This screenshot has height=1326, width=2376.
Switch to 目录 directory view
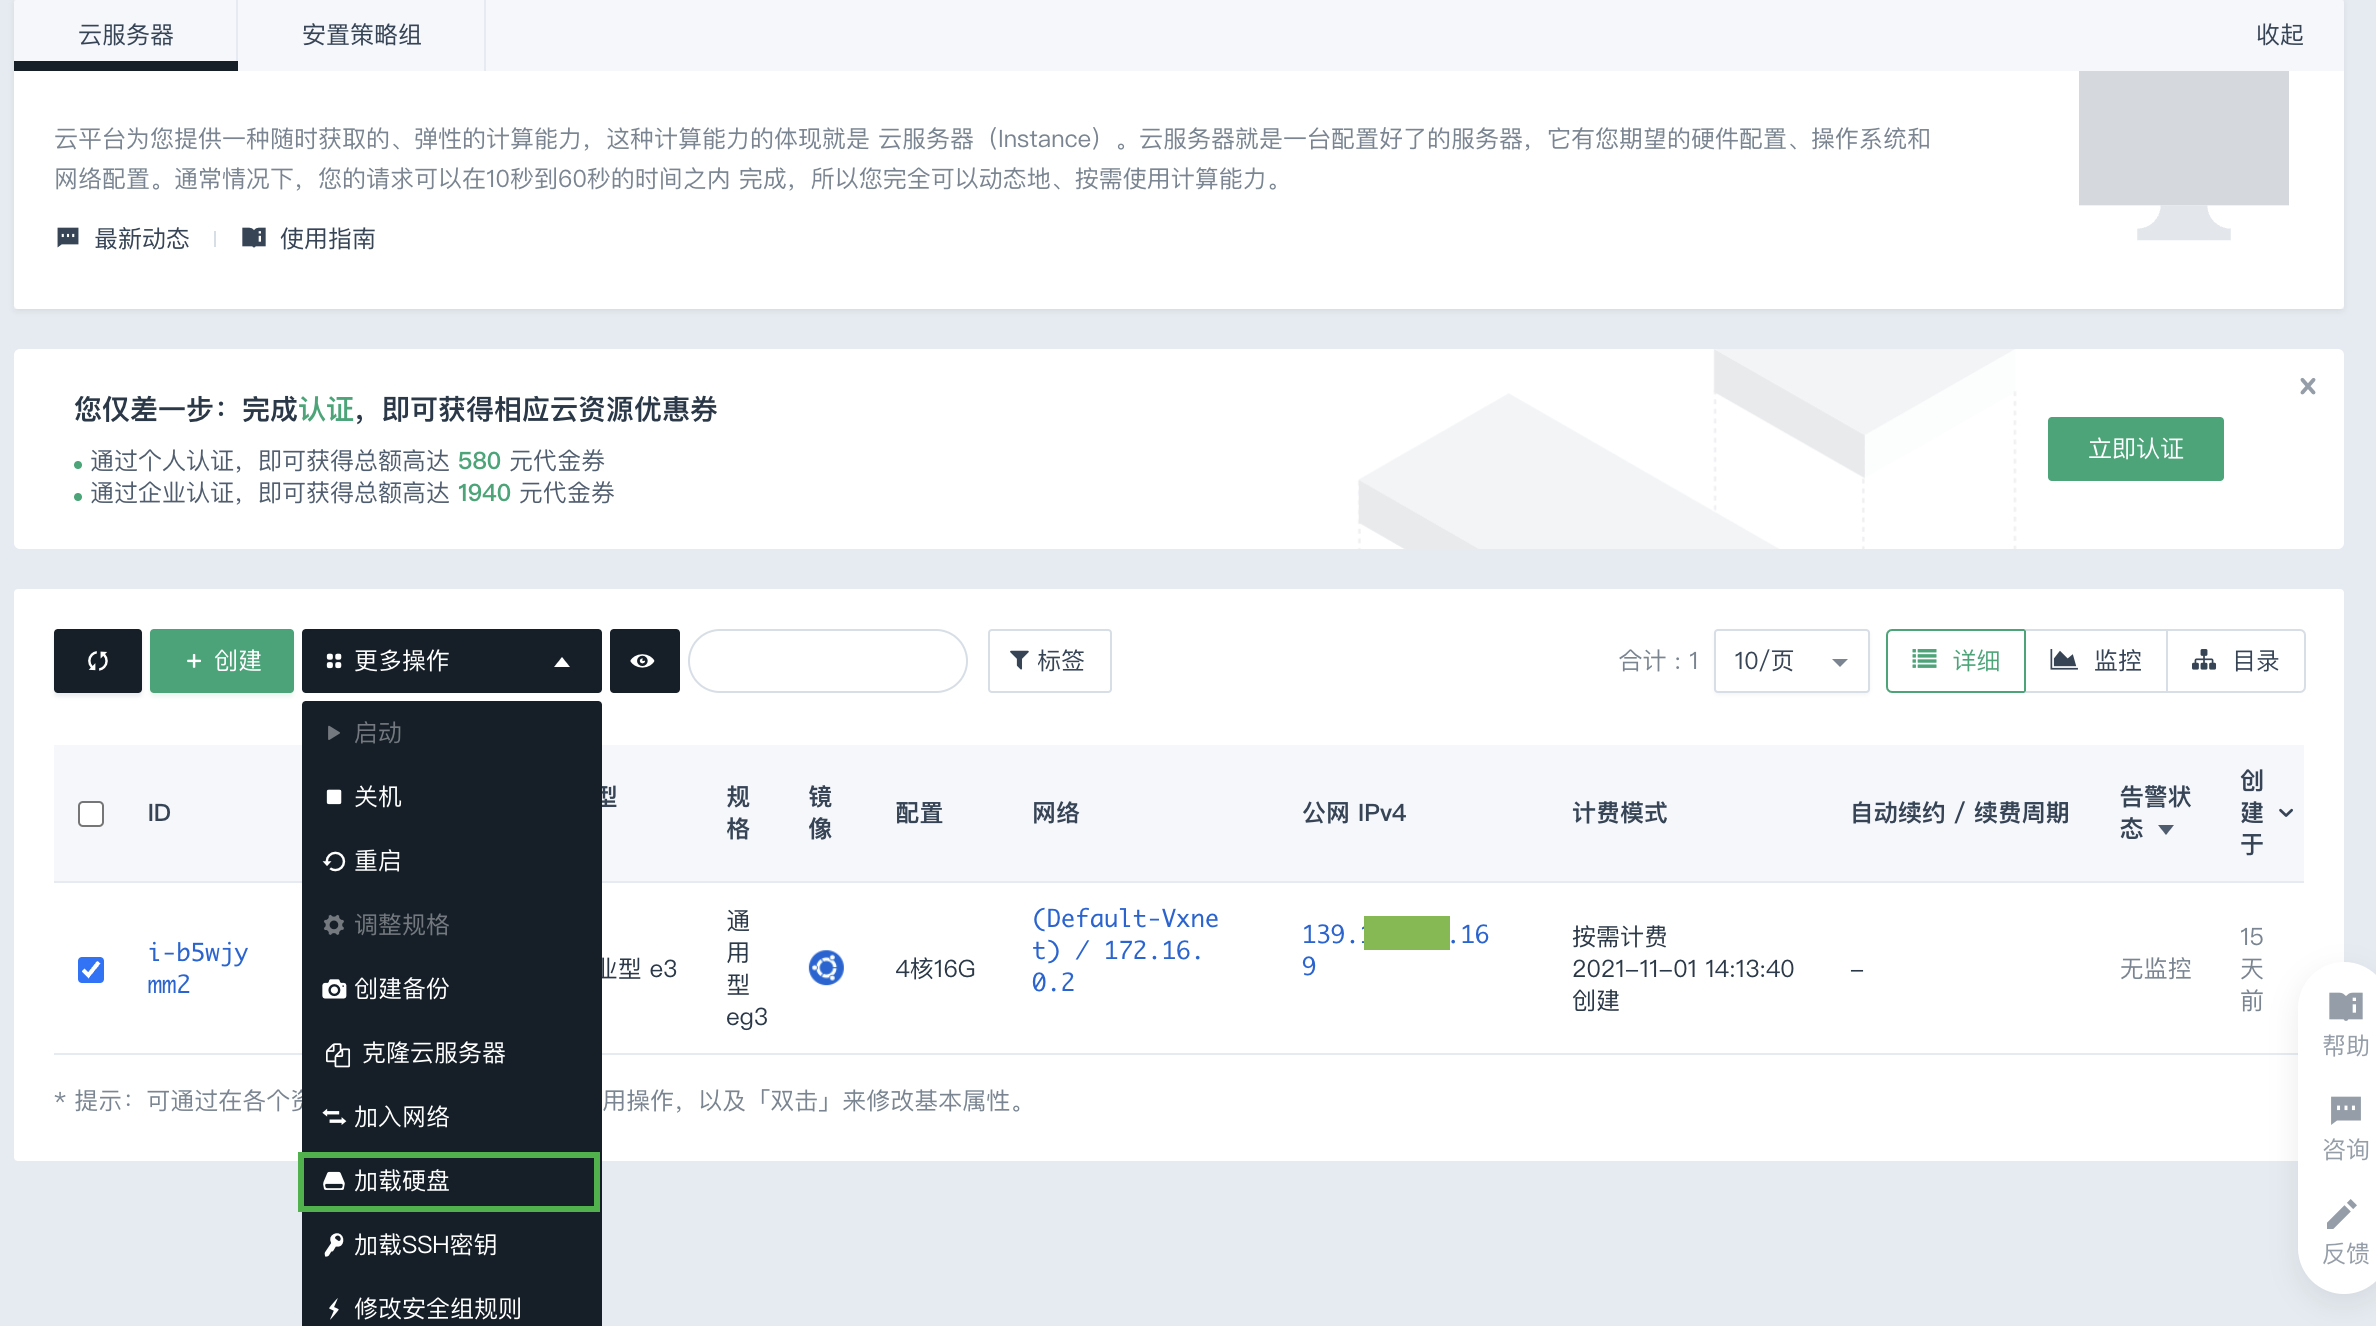(2236, 660)
